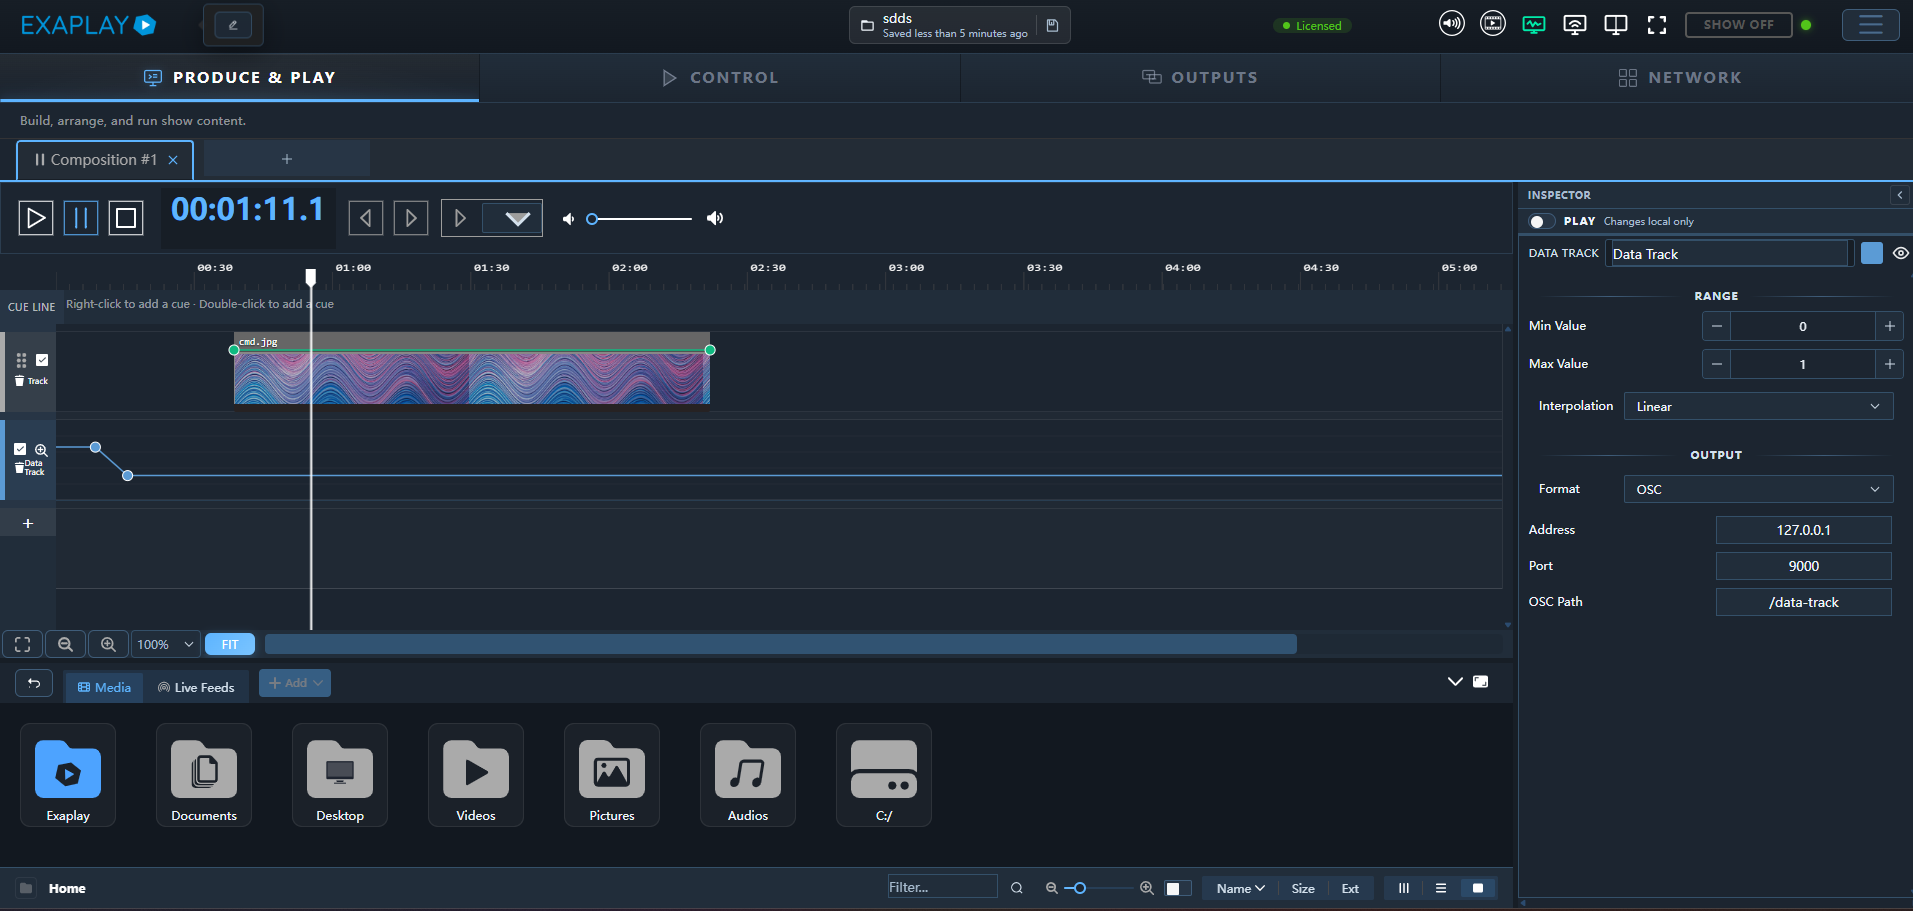1913x911 pixels.
Task: Switch to the PRODUCE & PLAY tab
Action: (x=240, y=77)
